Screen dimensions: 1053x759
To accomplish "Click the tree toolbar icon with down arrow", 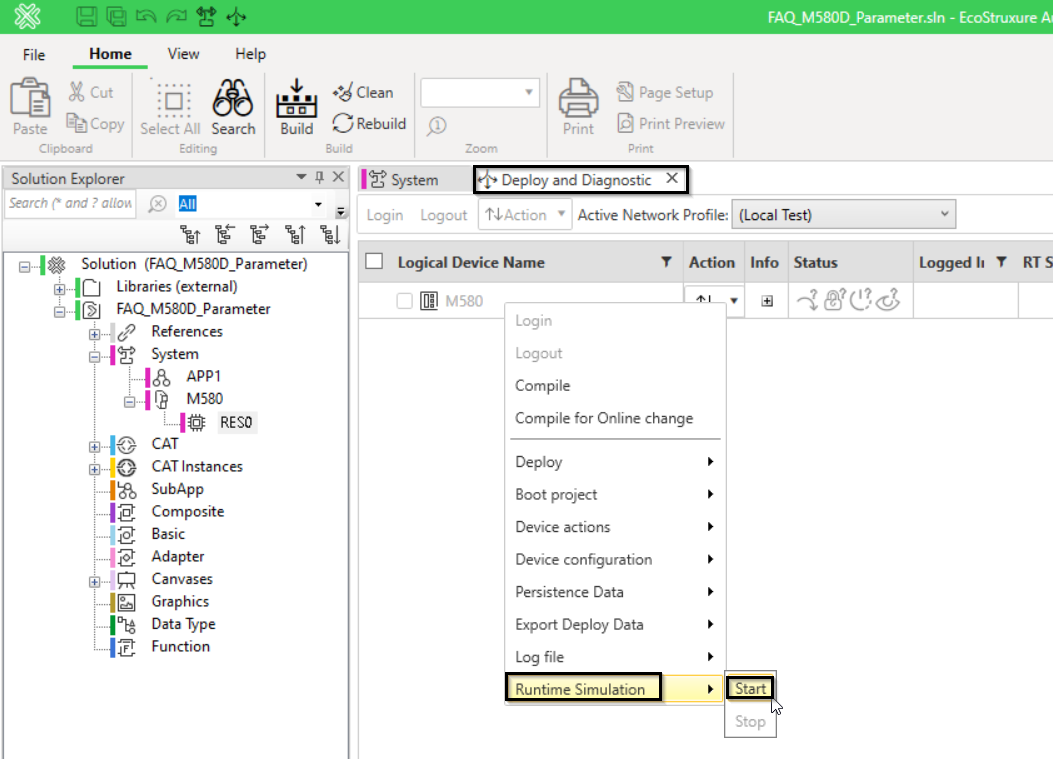I will point(330,234).
